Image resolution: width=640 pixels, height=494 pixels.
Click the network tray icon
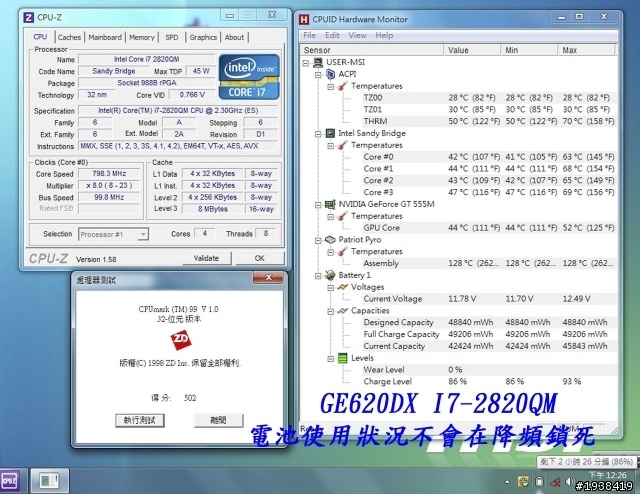pyautogui.click(x=555, y=483)
